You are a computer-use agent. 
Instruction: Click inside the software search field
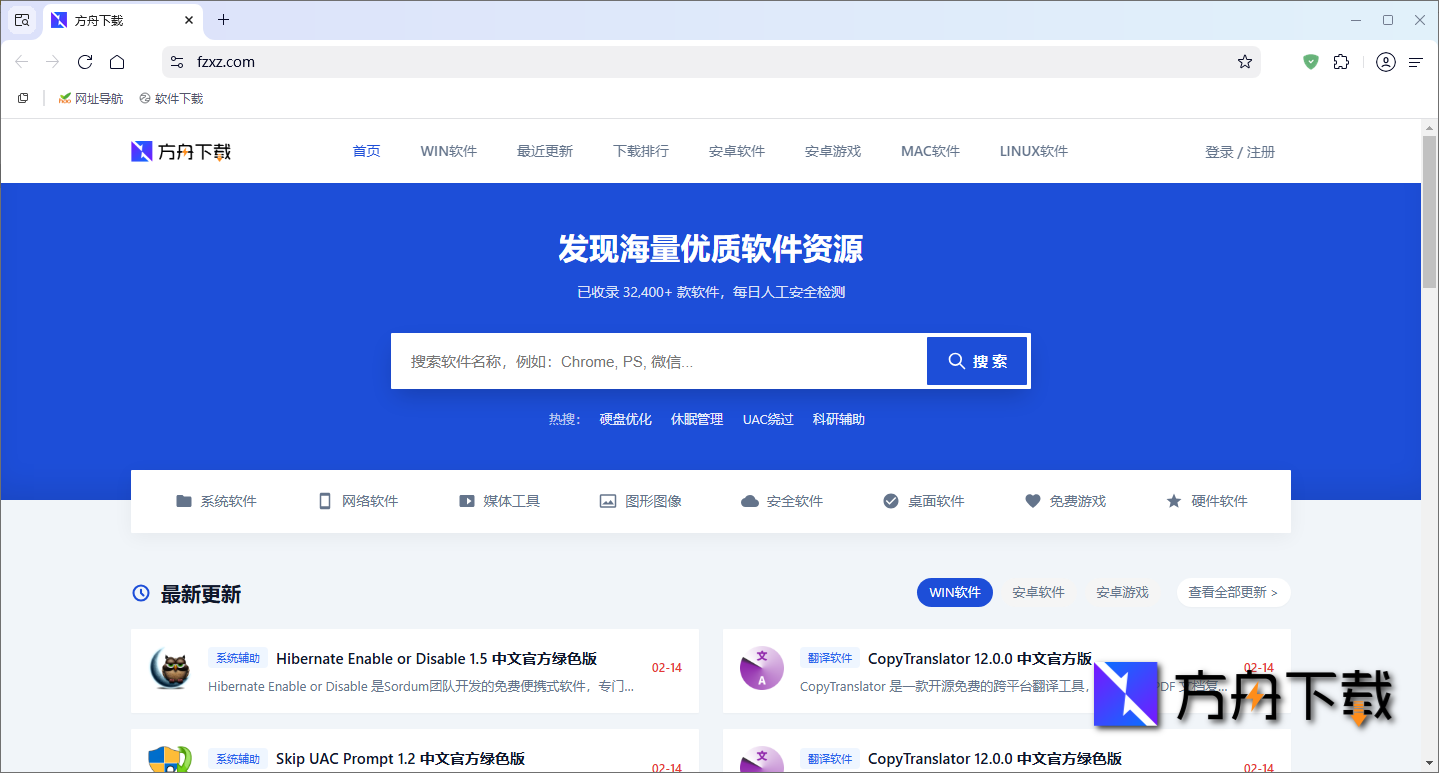[x=650, y=360]
